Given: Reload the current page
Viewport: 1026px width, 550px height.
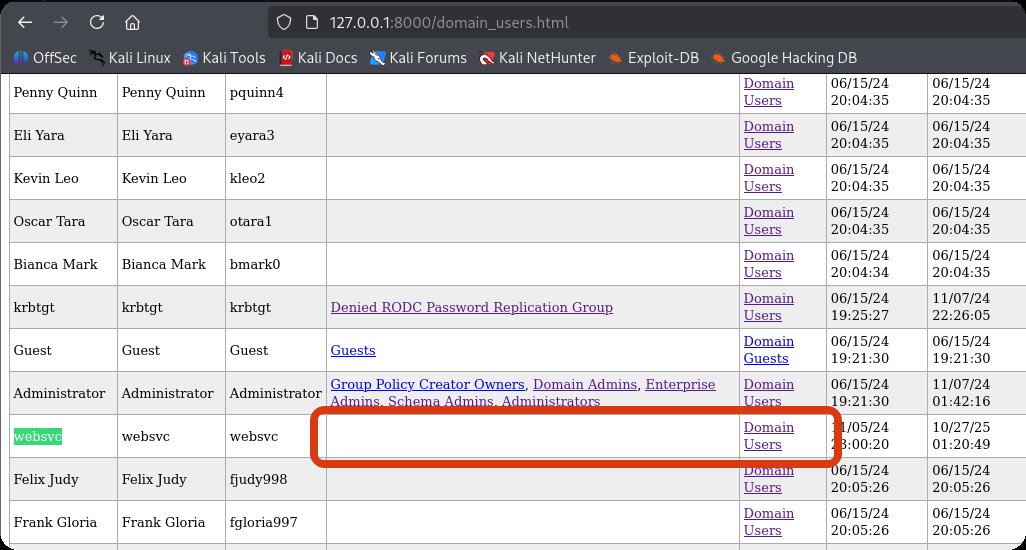Looking at the screenshot, I should (x=97, y=22).
